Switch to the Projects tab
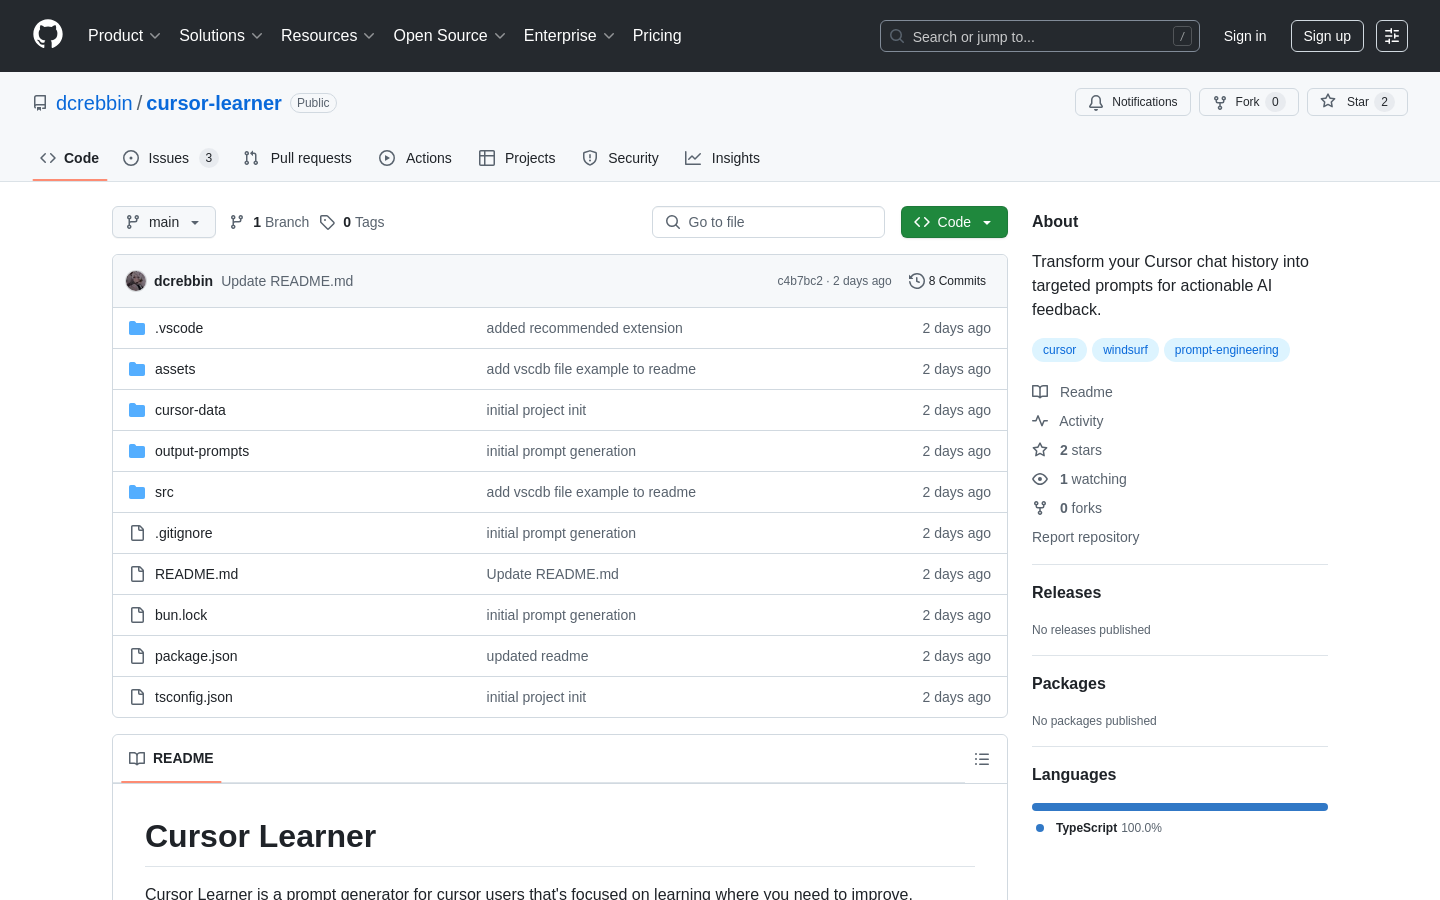The height and width of the screenshot is (900, 1440). 517,158
